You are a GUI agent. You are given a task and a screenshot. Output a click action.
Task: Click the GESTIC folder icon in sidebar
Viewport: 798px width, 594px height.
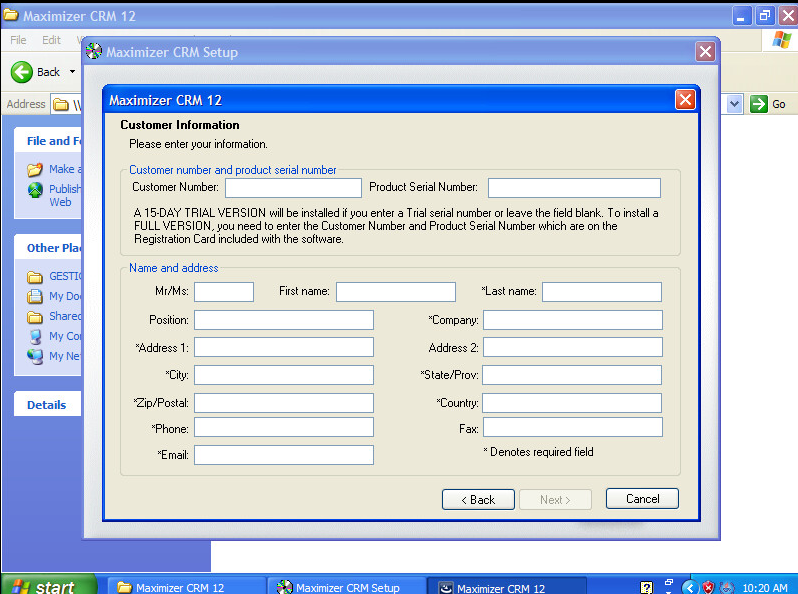[35, 277]
